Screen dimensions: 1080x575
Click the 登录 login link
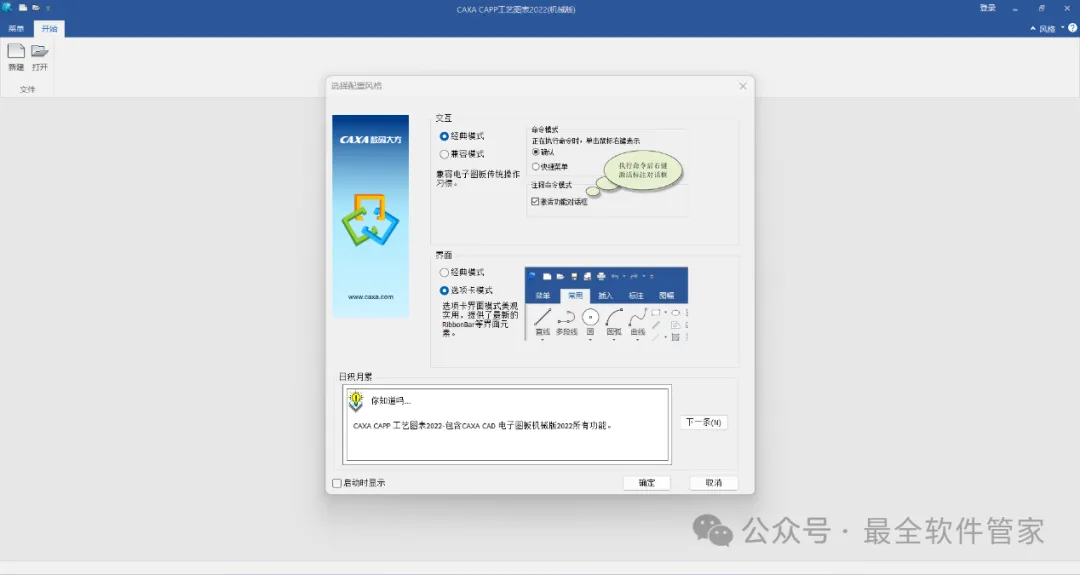point(988,8)
